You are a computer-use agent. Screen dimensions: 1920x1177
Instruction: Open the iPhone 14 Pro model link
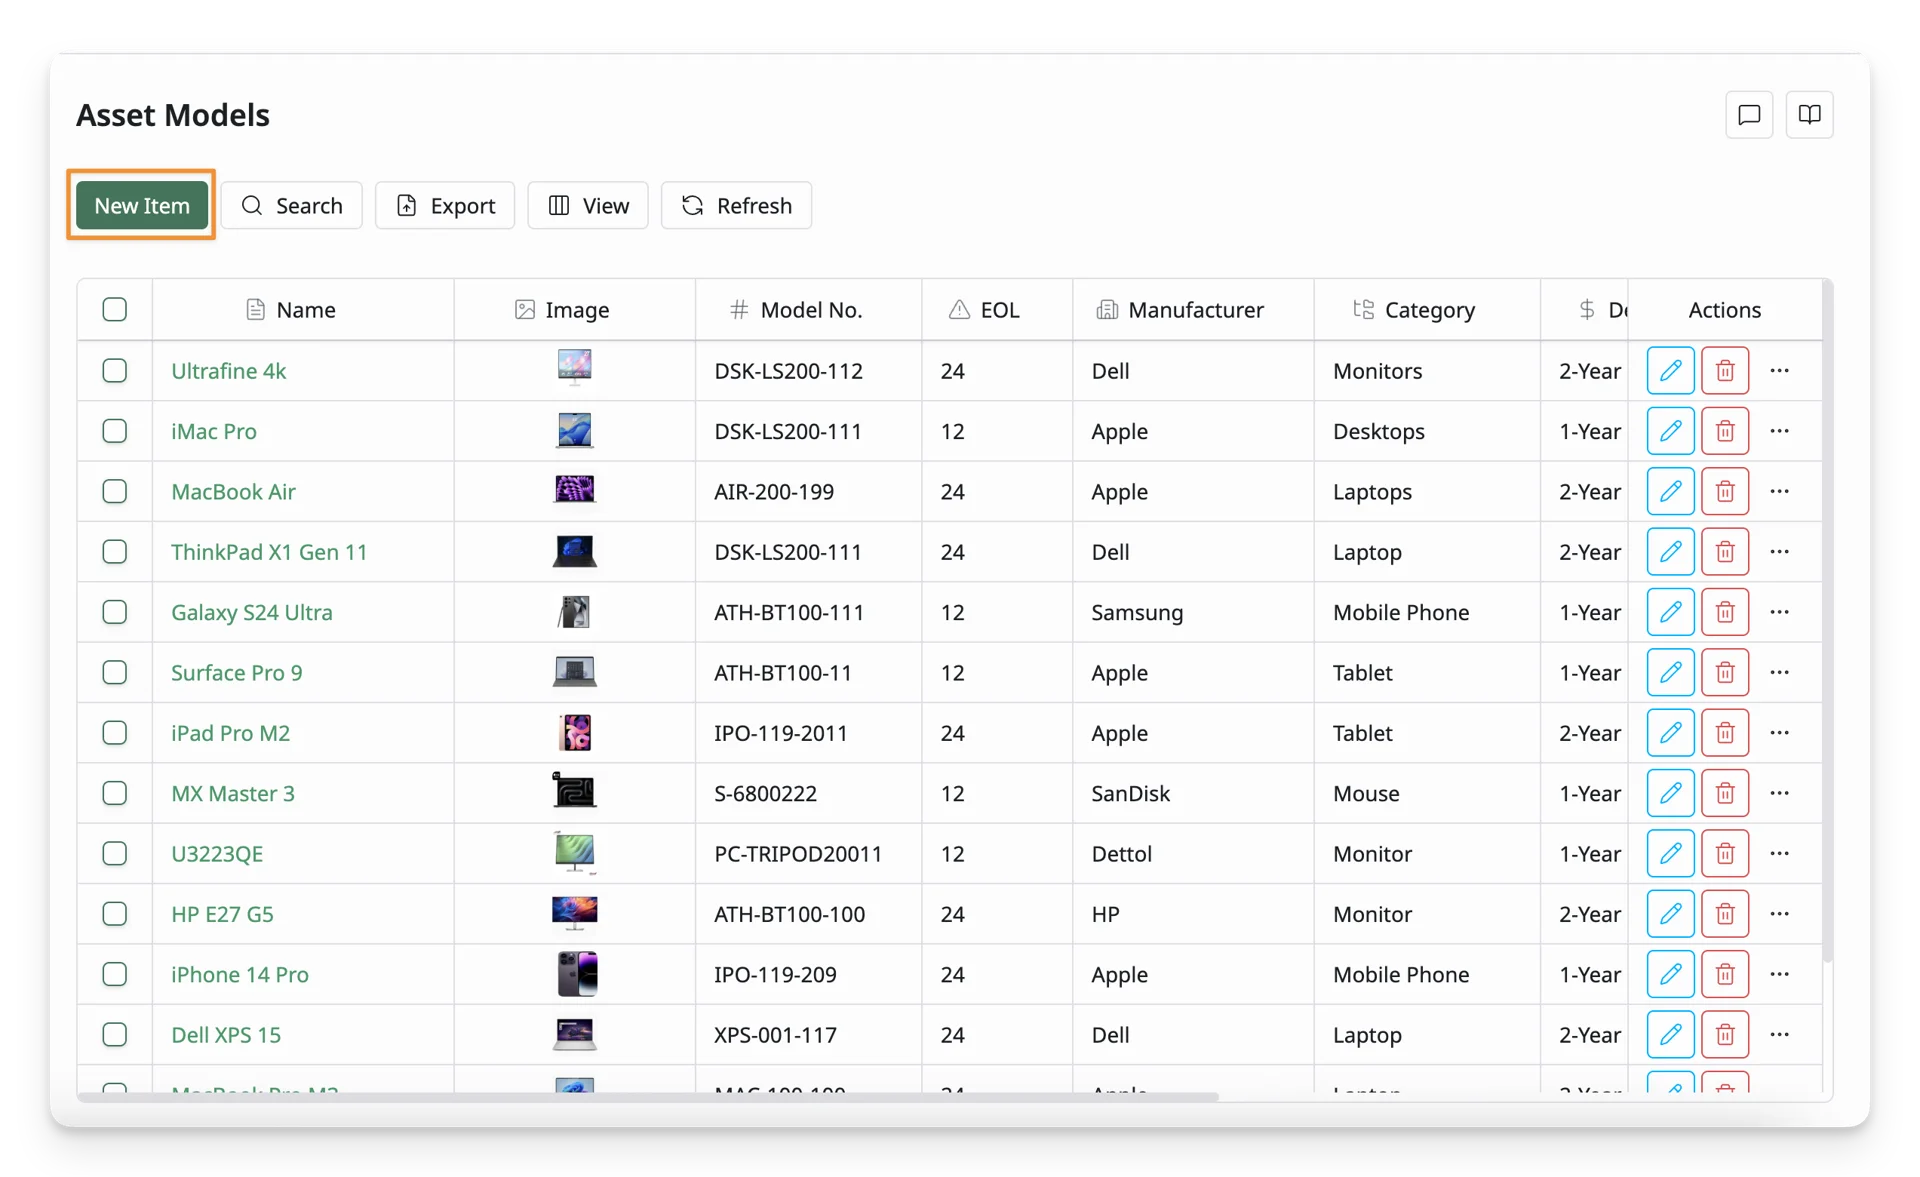click(240, 974)
